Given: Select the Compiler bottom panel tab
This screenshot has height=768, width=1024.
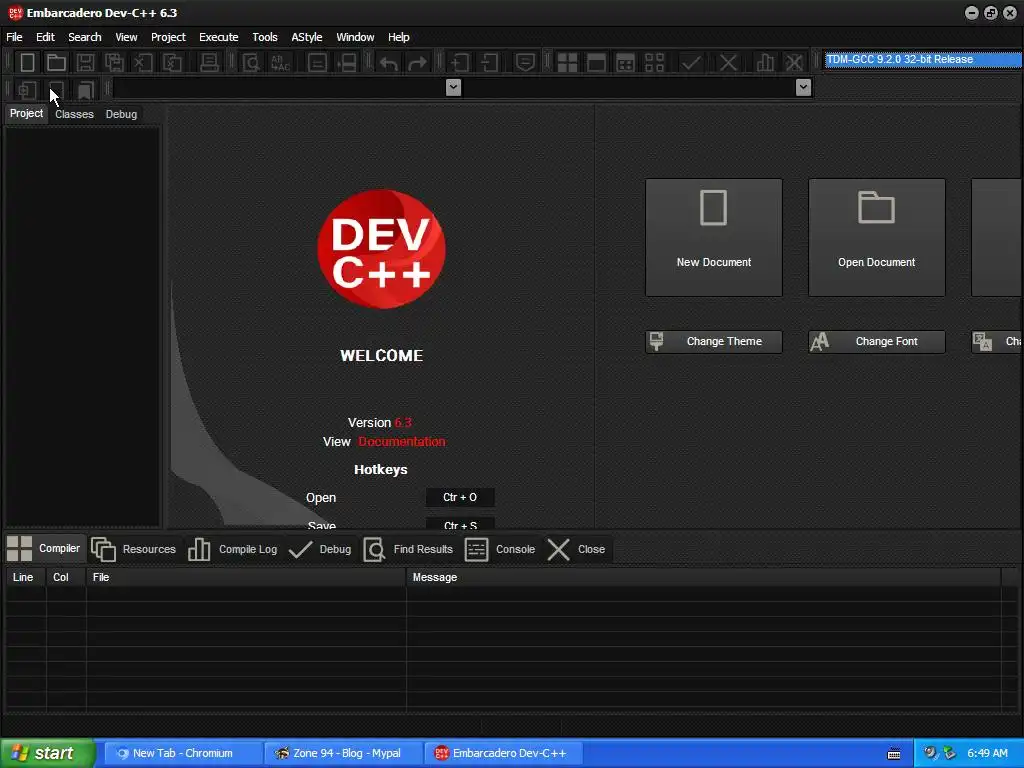Looking at the screenshot, I should click(x=44, y=549).
